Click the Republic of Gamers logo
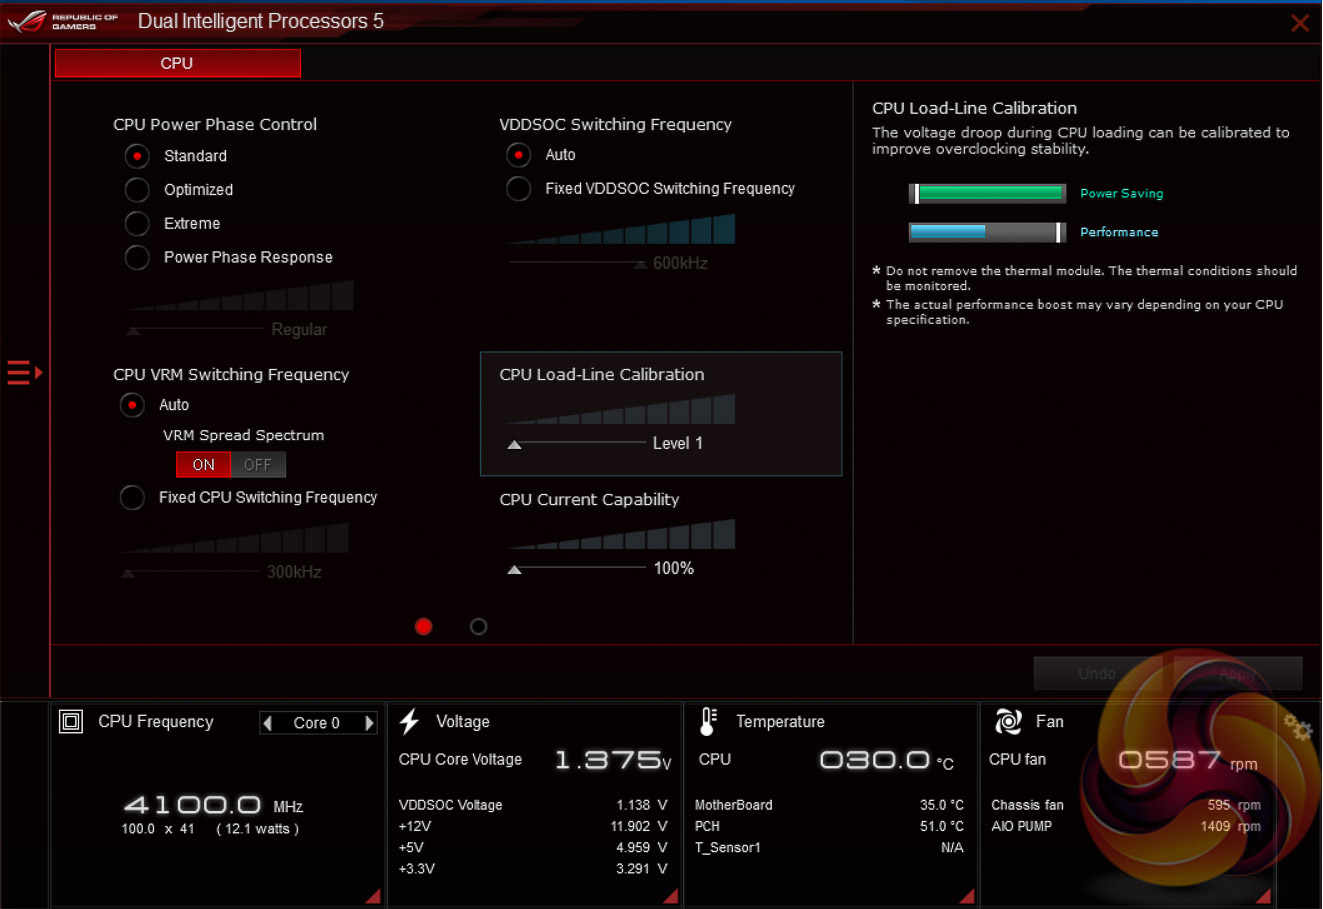This screenshot has width=1323, height=909. (x=62, y=21)
